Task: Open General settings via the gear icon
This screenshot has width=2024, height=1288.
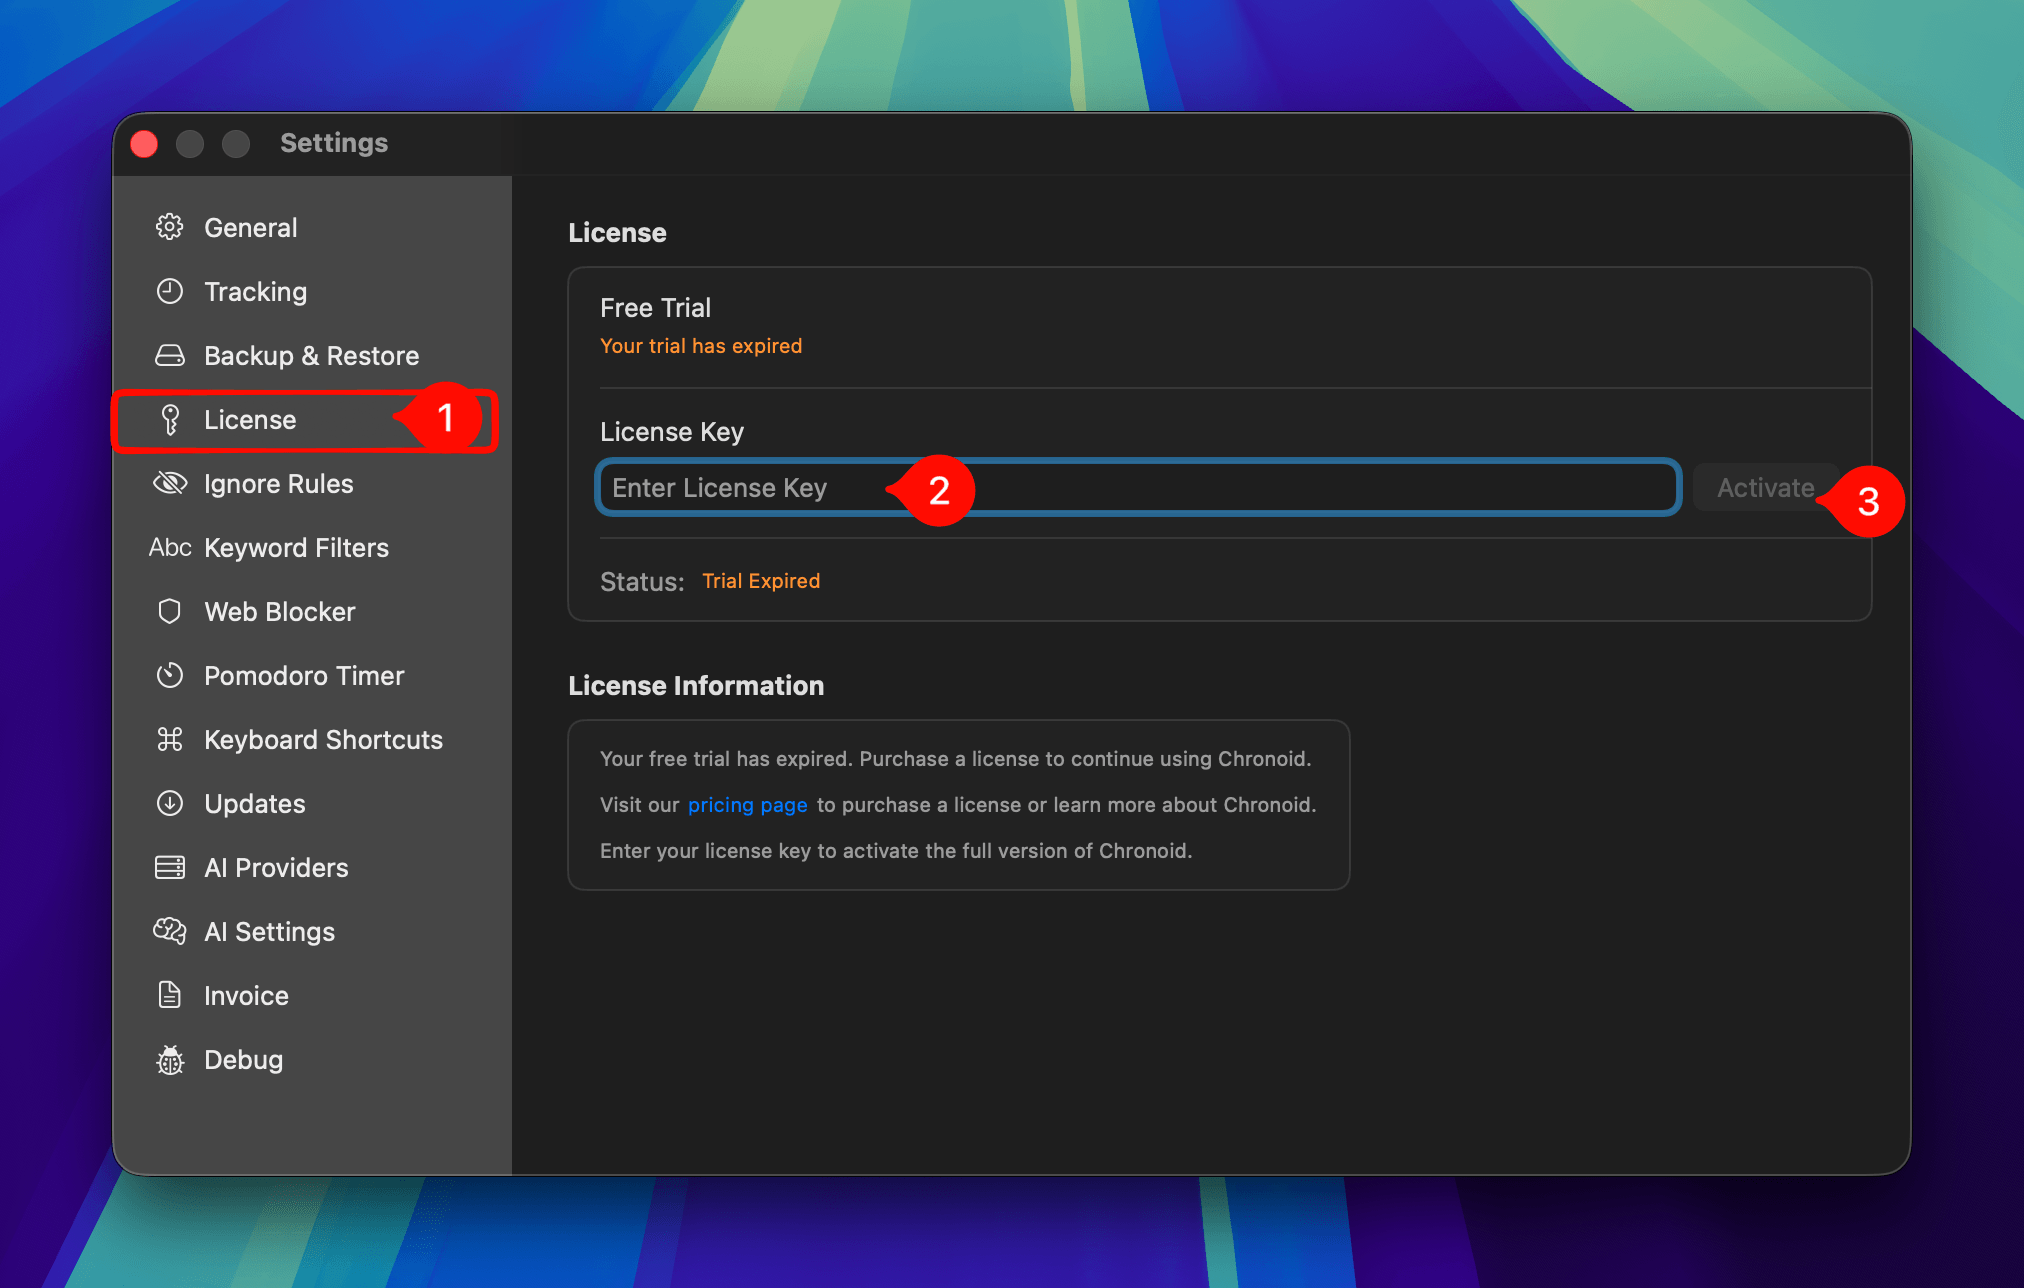Action: 171,227
